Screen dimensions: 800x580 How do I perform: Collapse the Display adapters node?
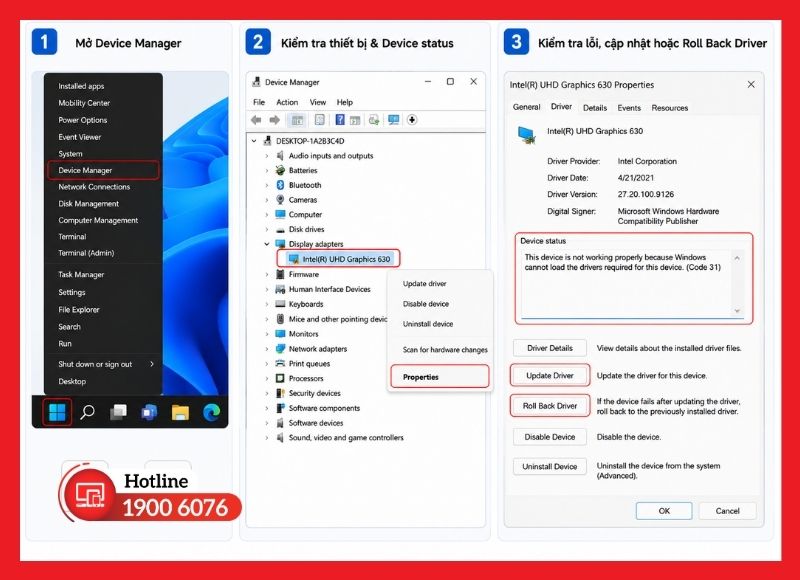267,244
